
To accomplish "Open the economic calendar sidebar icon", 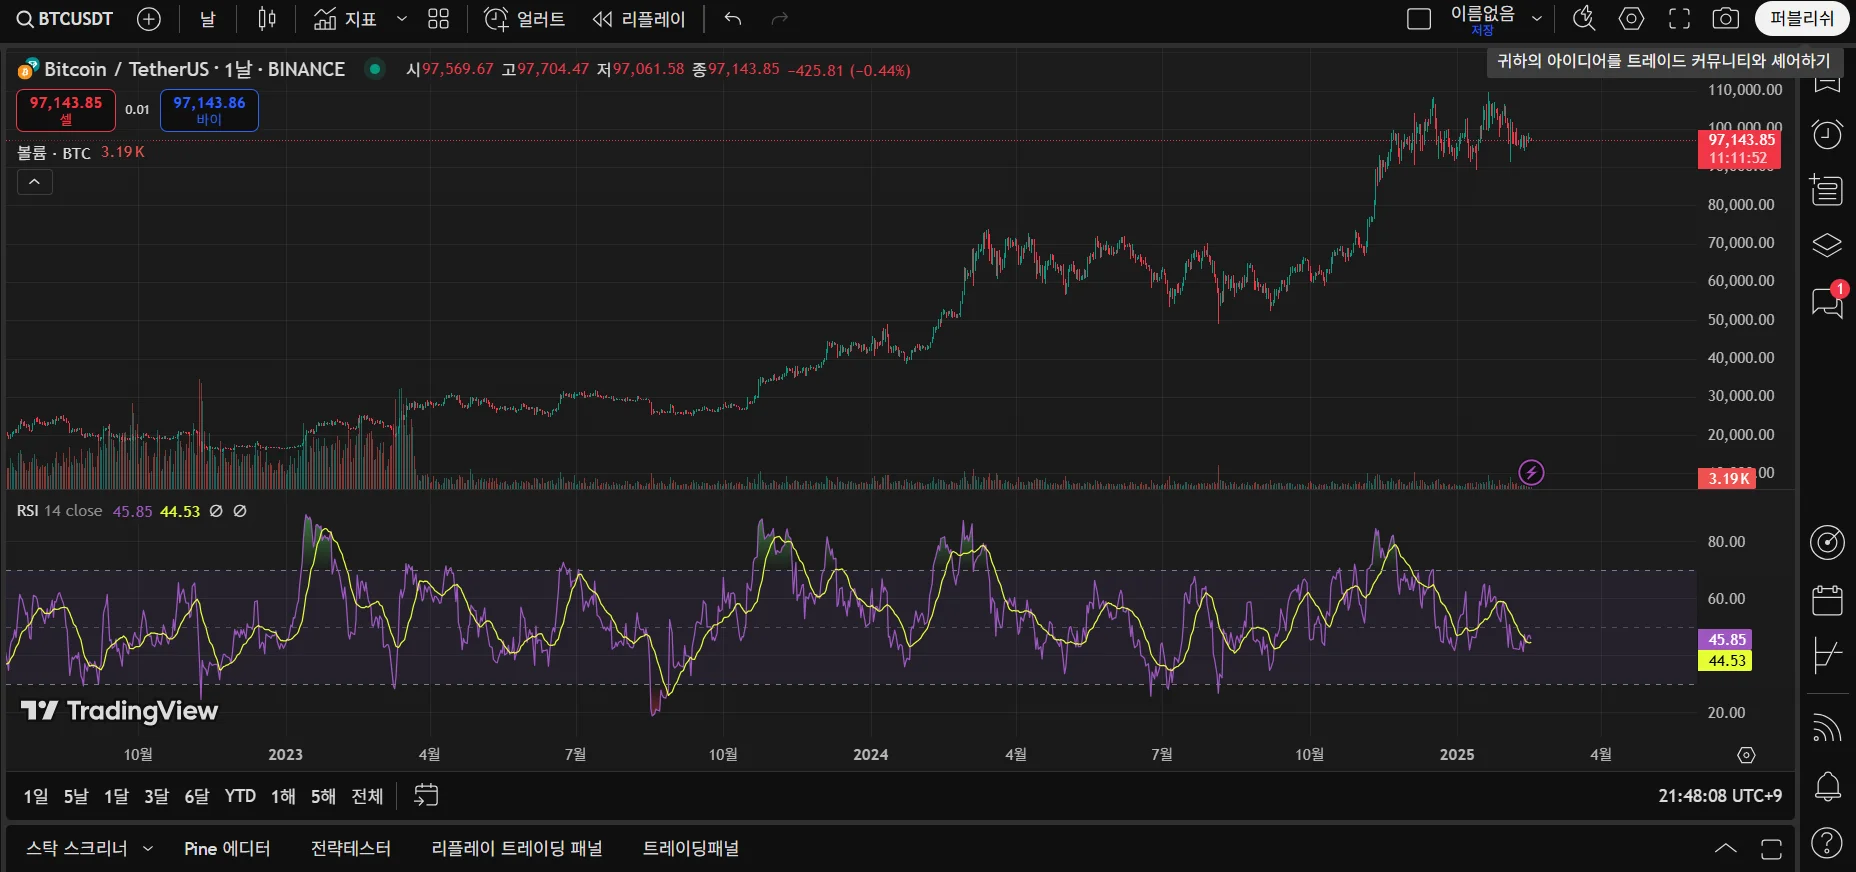I will click(1827, 600).
